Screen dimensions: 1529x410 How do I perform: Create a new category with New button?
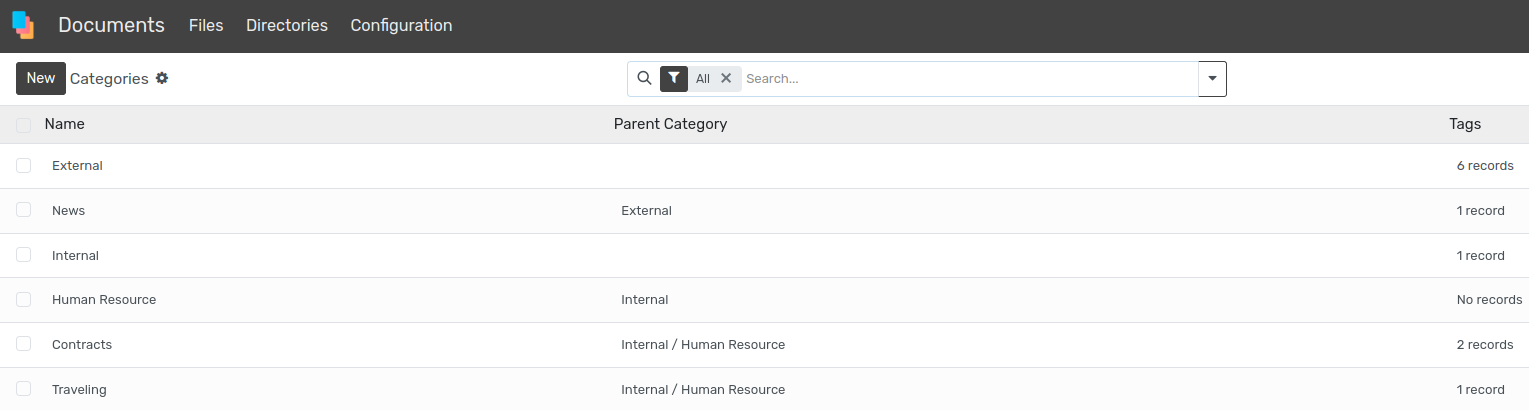[x=41, y=78]
